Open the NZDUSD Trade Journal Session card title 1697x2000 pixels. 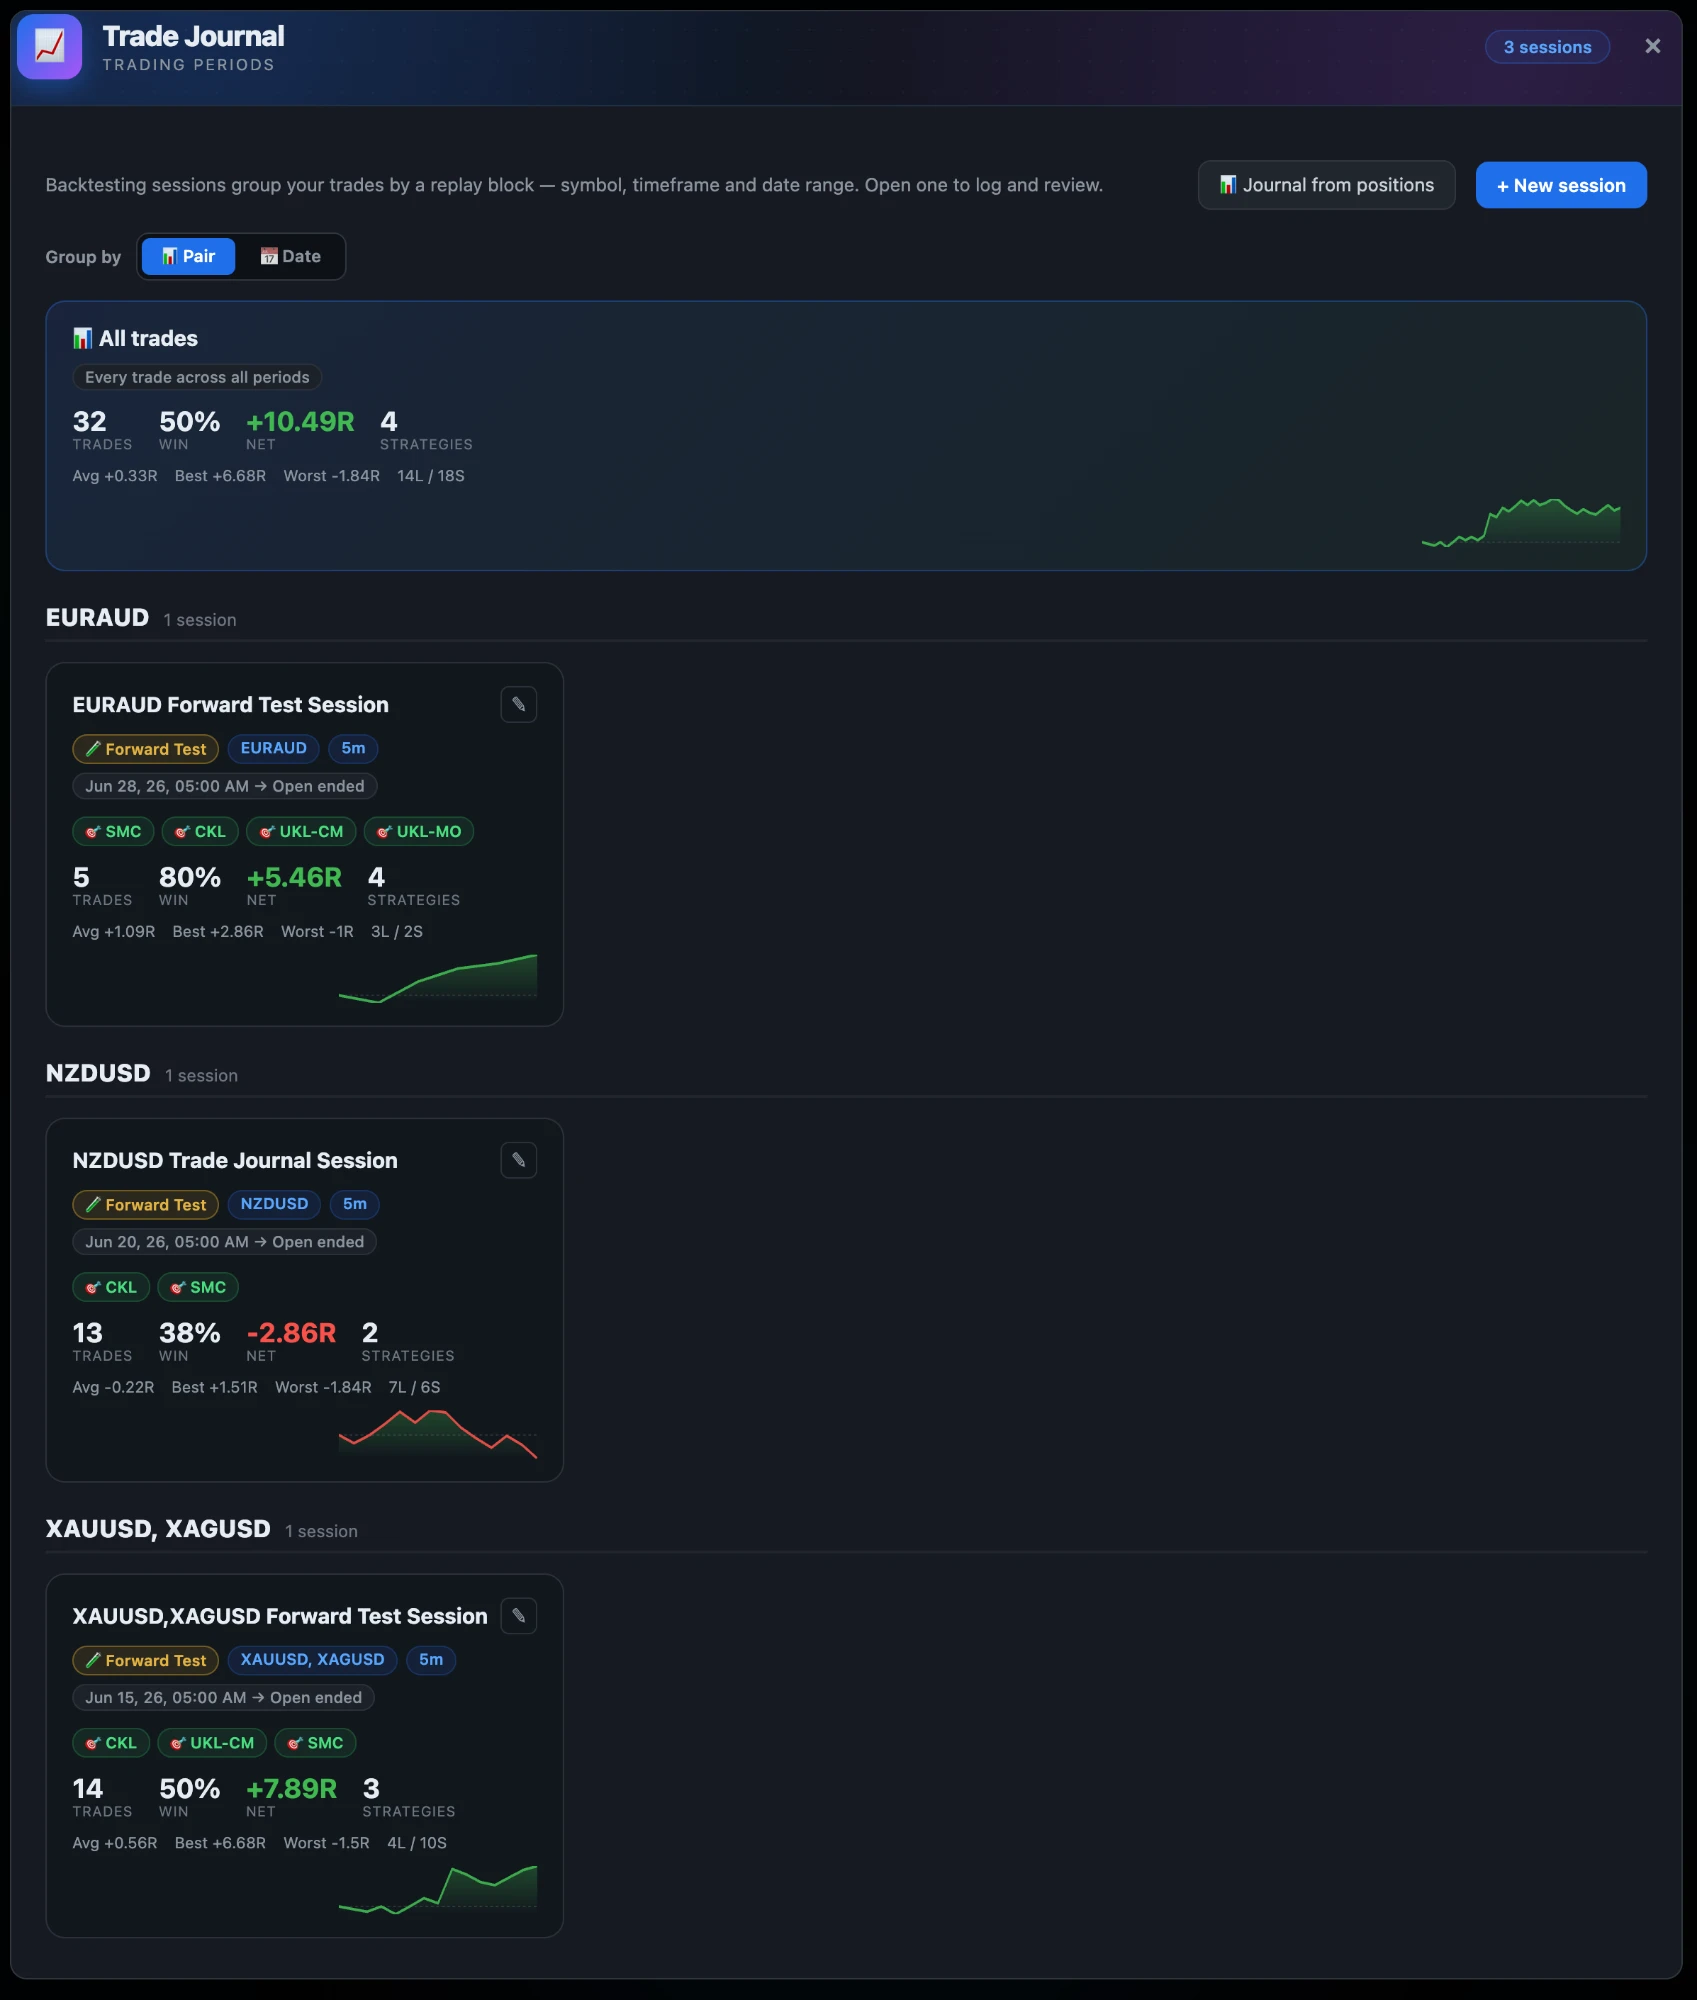click(235, 1160)
